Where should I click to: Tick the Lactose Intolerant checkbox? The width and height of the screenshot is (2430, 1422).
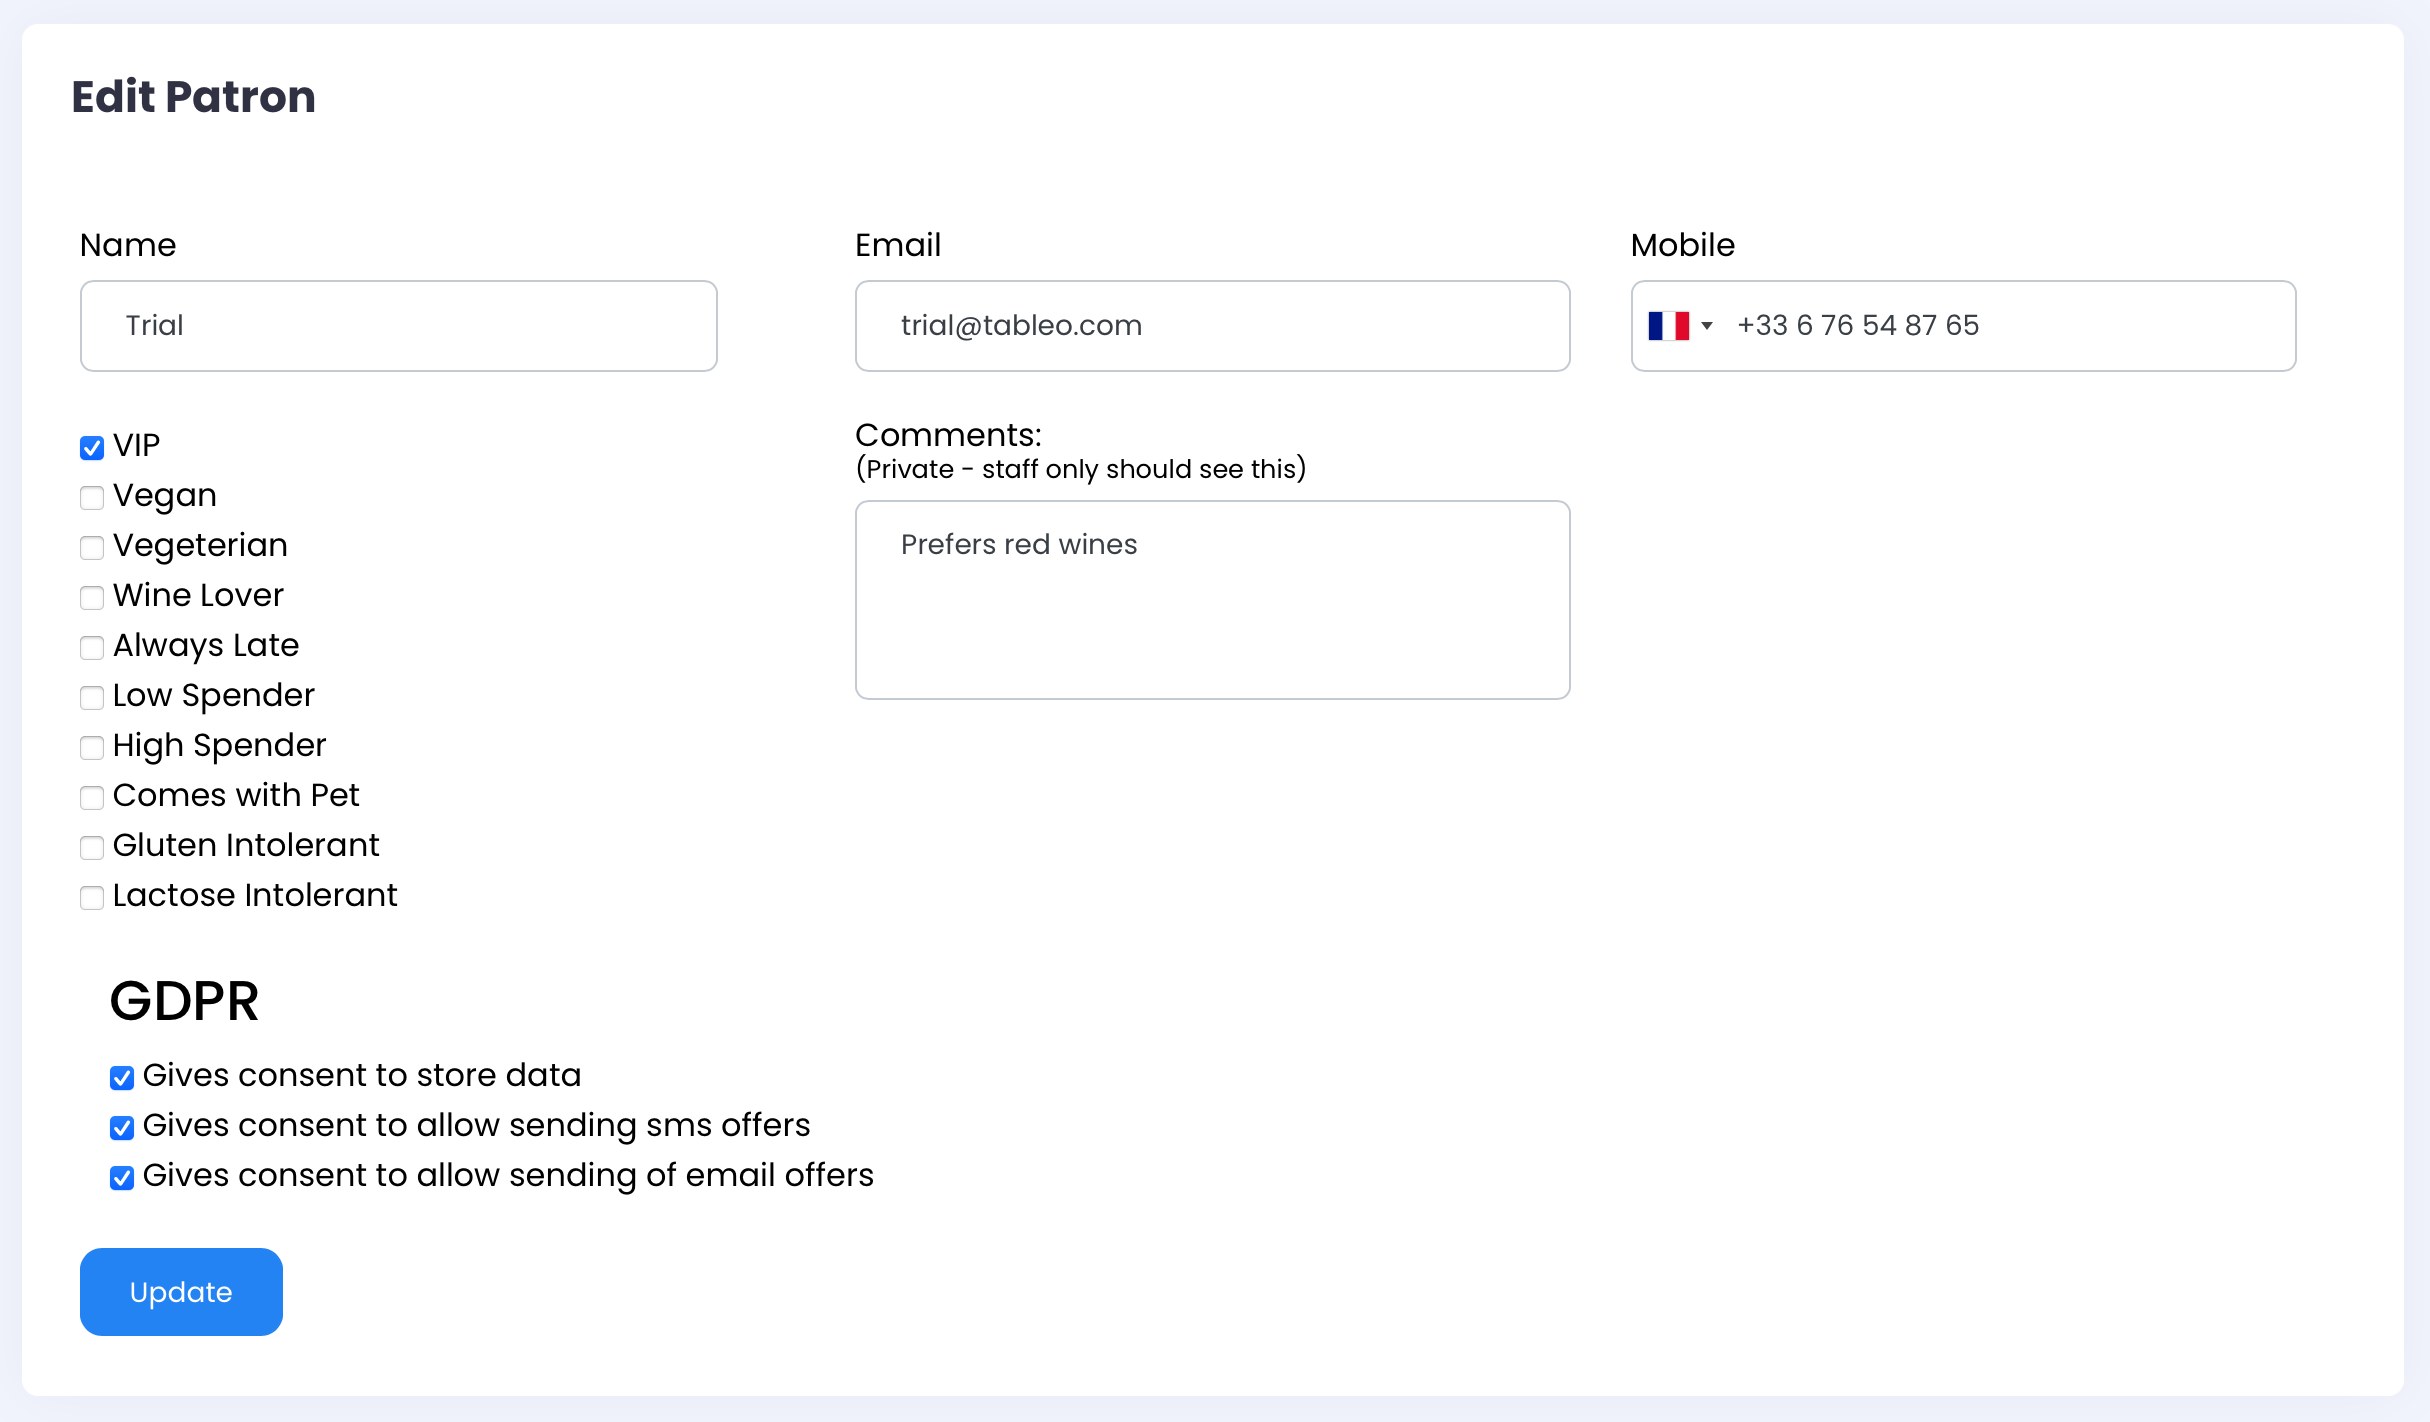(92, 898)
